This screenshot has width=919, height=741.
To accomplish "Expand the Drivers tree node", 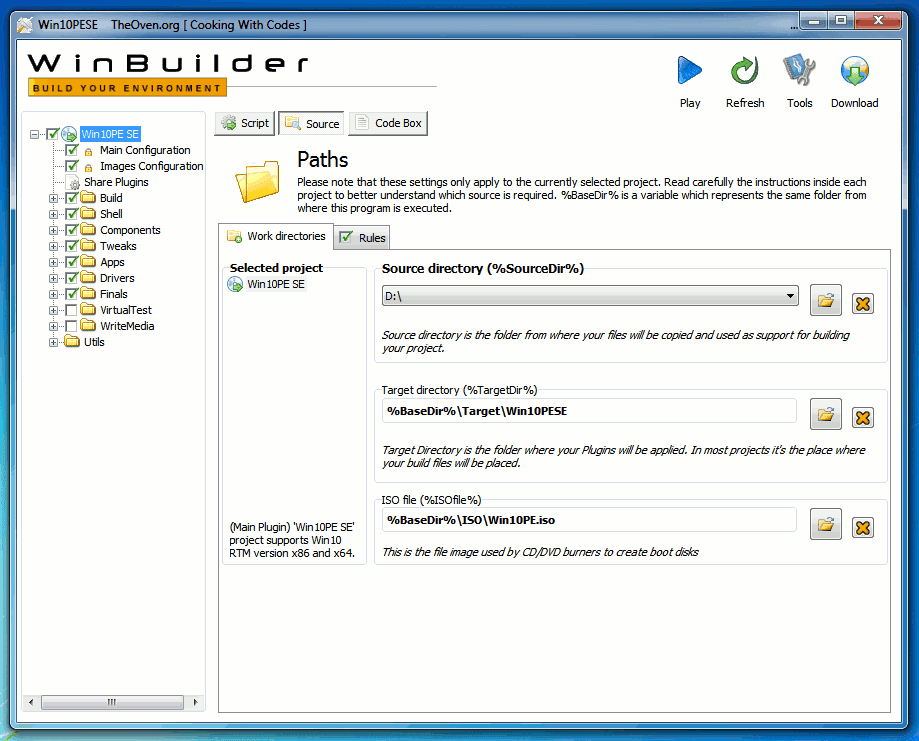I will (x=53, y=278).
